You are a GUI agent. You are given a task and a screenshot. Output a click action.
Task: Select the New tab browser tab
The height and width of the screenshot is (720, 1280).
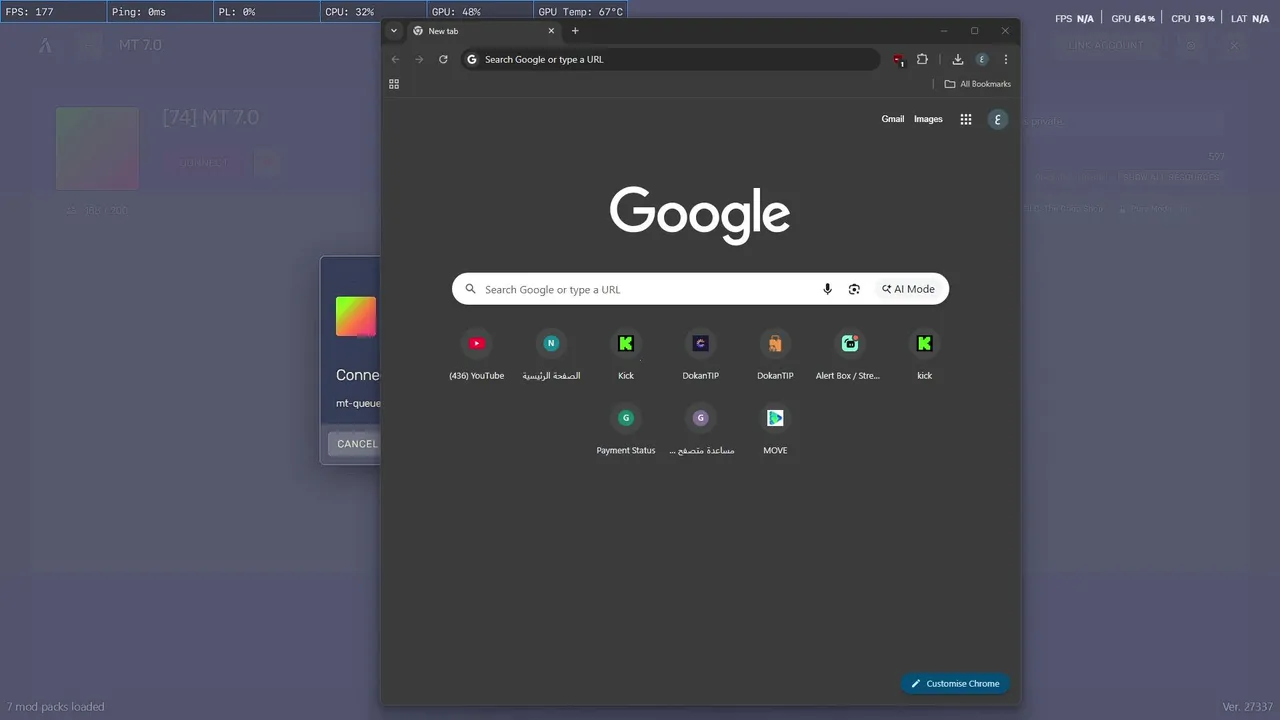click(484, 31)
